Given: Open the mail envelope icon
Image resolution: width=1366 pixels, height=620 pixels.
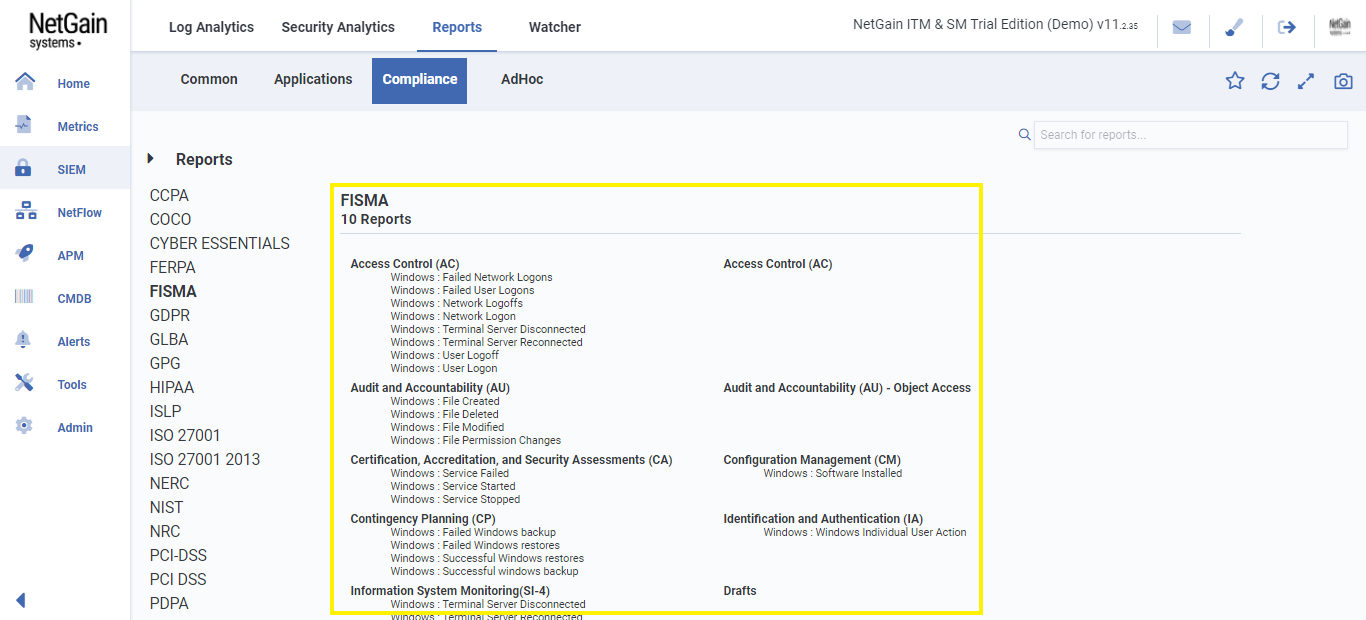Looking at the screenshot, I should coord(1182,27).
